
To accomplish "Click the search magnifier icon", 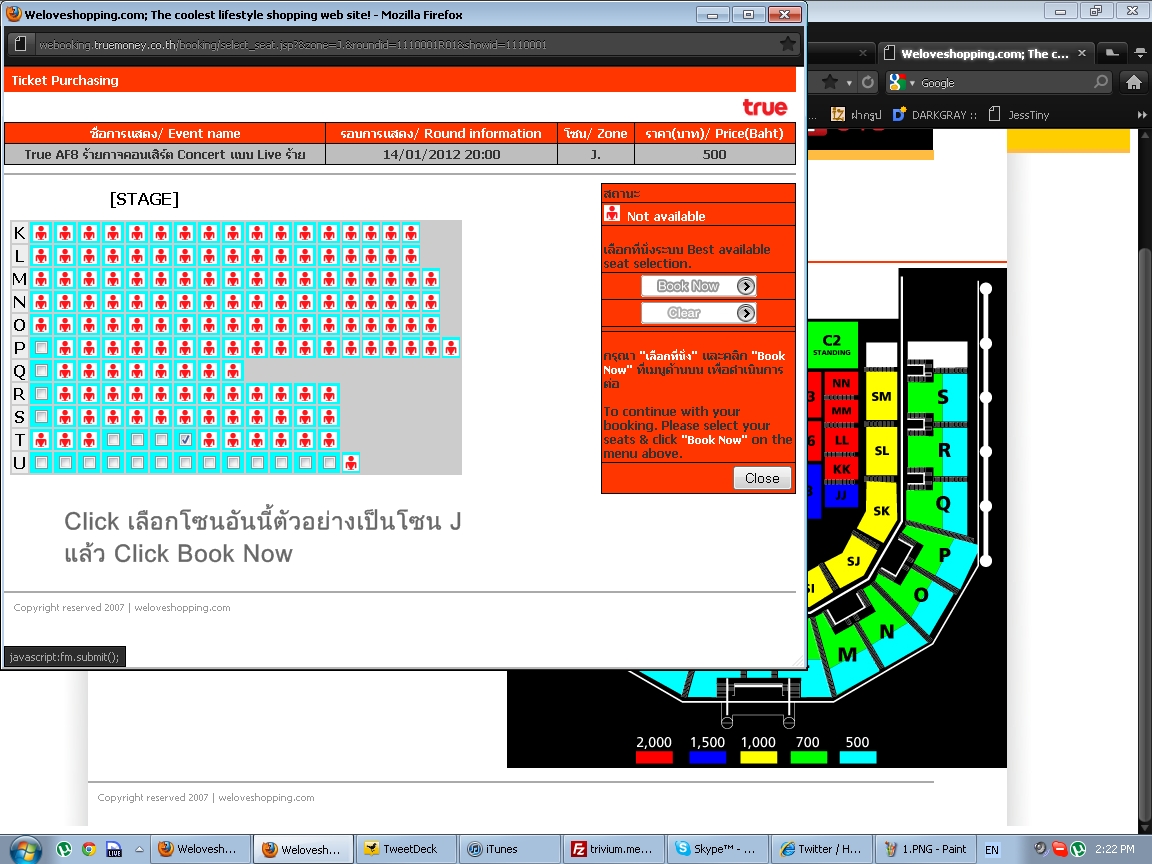I will tap(1101, 82).
